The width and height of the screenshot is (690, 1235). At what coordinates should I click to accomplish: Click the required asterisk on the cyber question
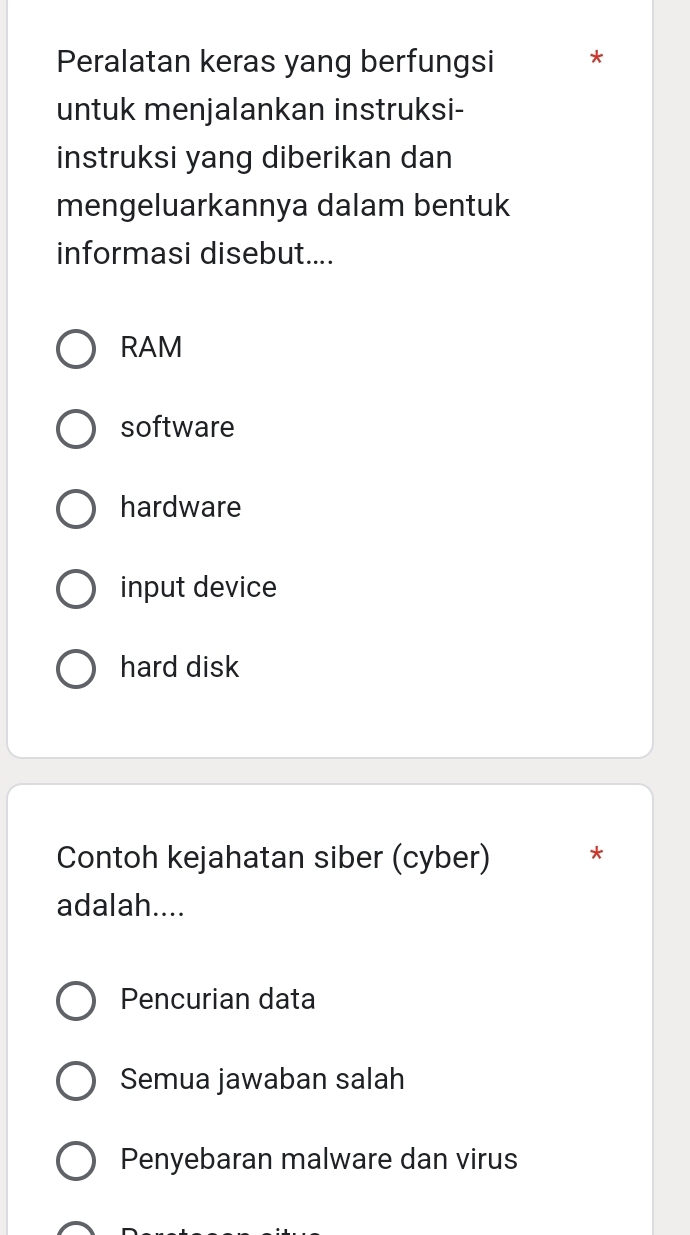[596, 856]
